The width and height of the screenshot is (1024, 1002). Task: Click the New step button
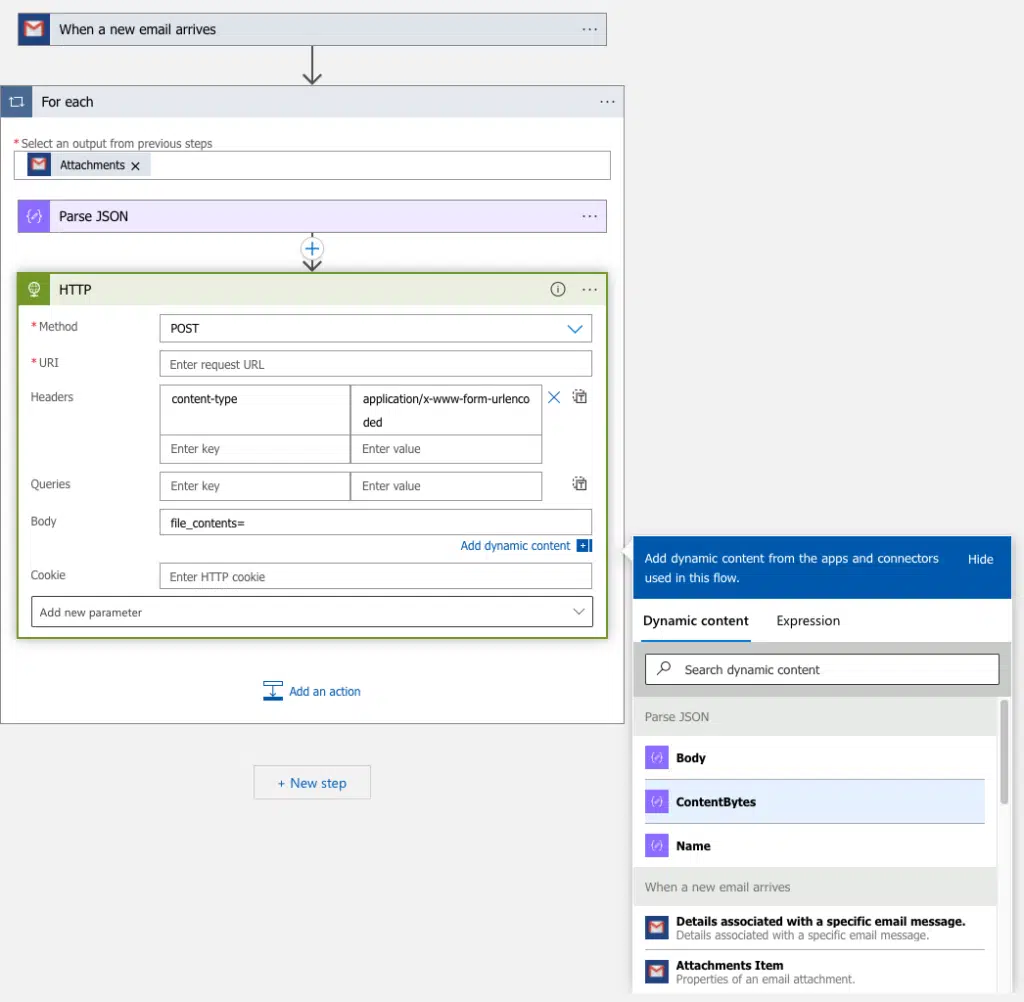tap(312, 783)
